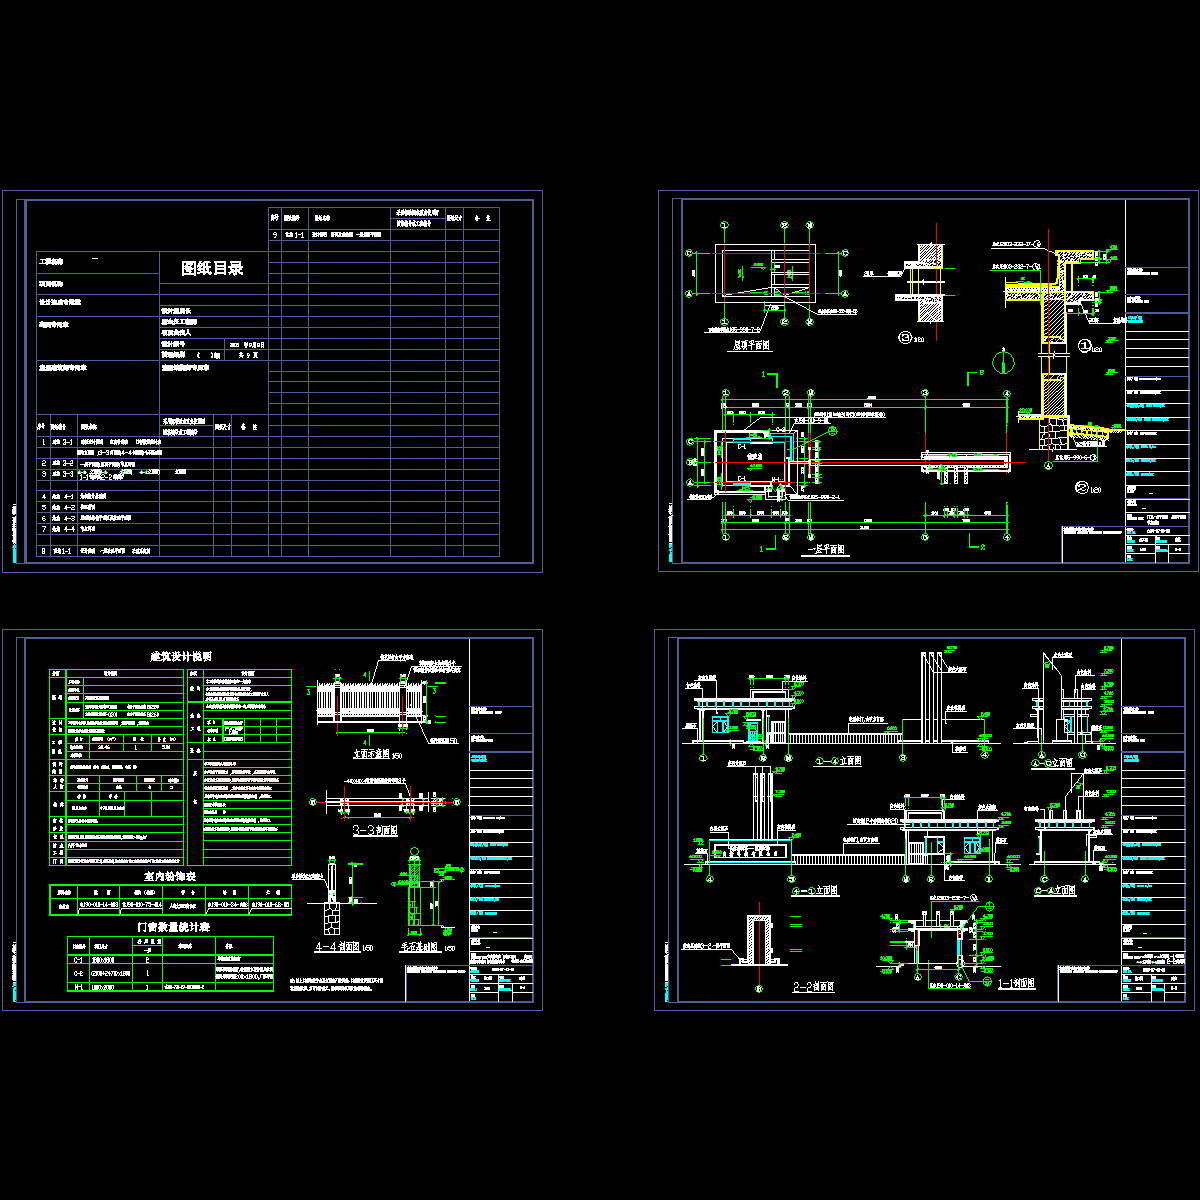
Task: Click the detail ② callout bubble
Action: (1081, 487)
